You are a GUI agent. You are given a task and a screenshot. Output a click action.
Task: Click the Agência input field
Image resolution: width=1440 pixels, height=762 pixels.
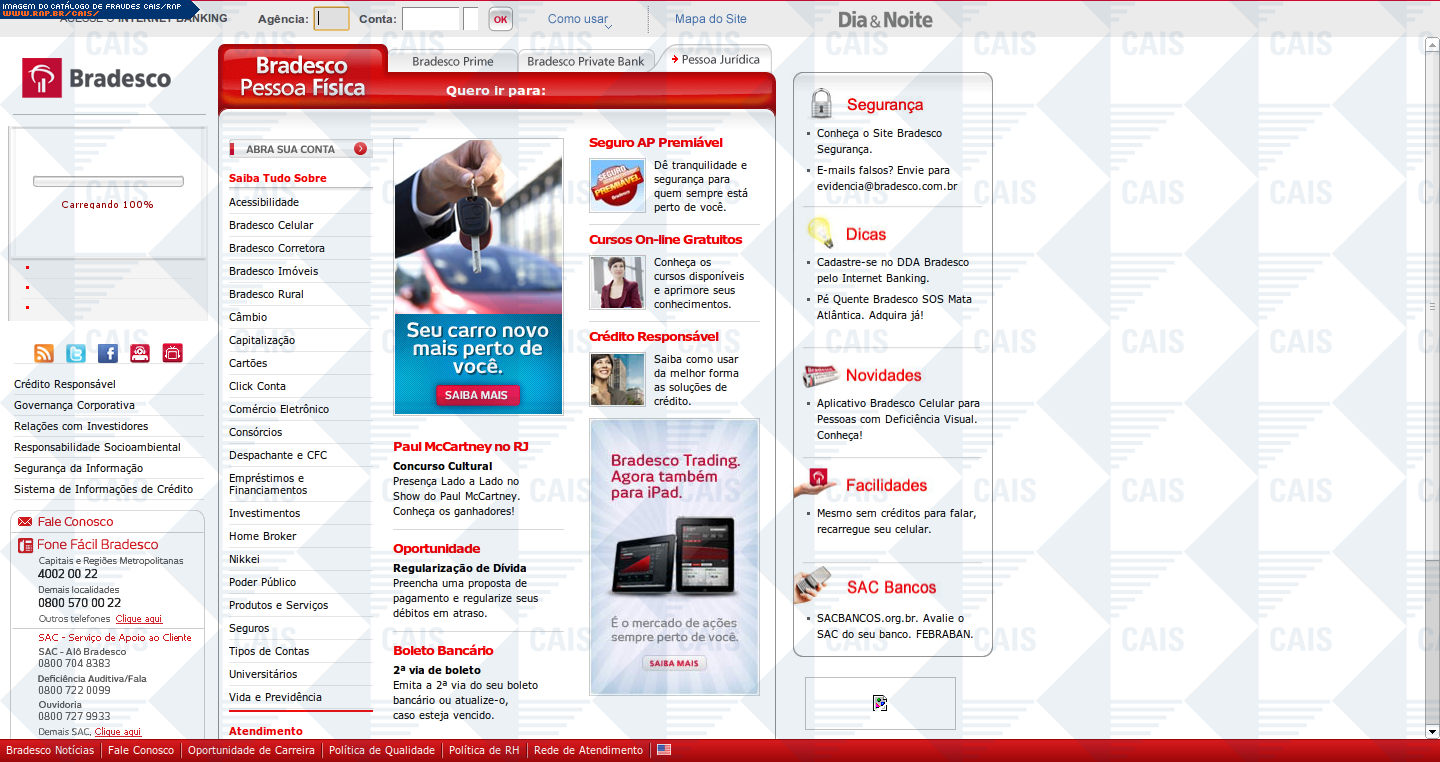click(332, 19)
